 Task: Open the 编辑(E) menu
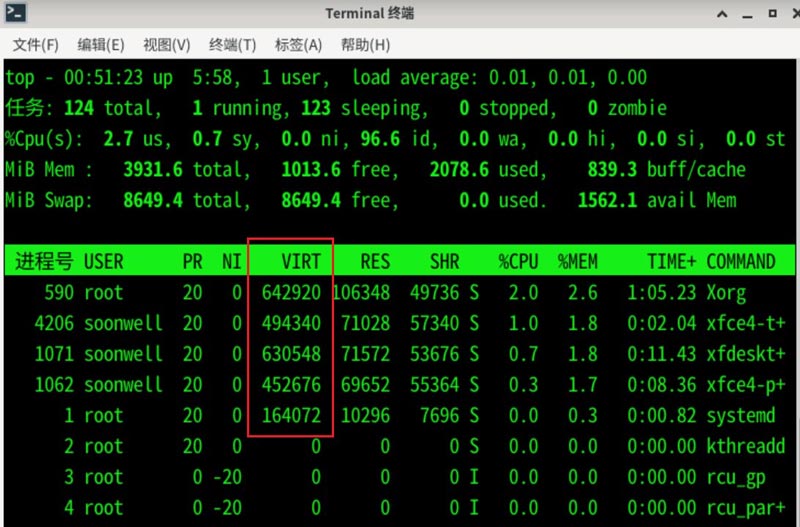101,45
